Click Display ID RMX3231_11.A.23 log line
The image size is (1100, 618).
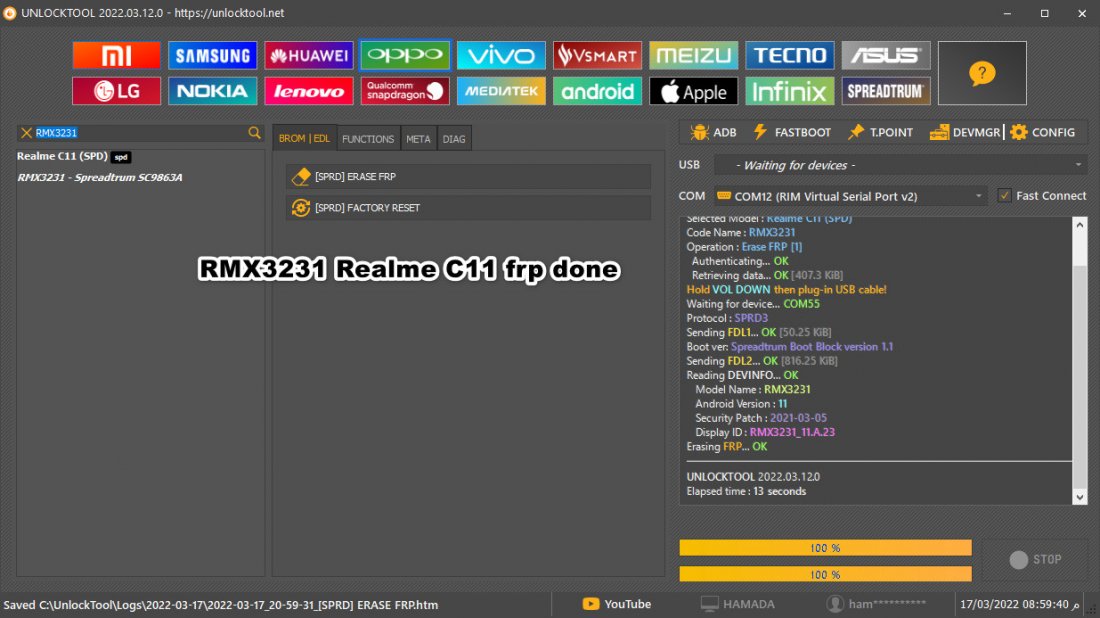[765, 432]
